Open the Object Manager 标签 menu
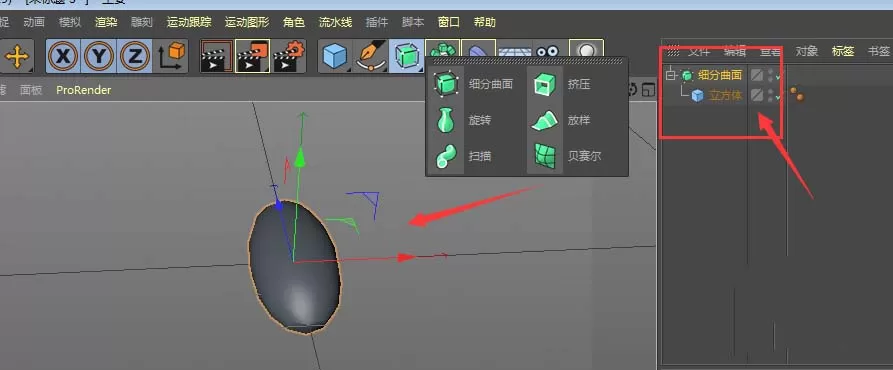Viewport: 893px width, 370px height. pos(843,51)
